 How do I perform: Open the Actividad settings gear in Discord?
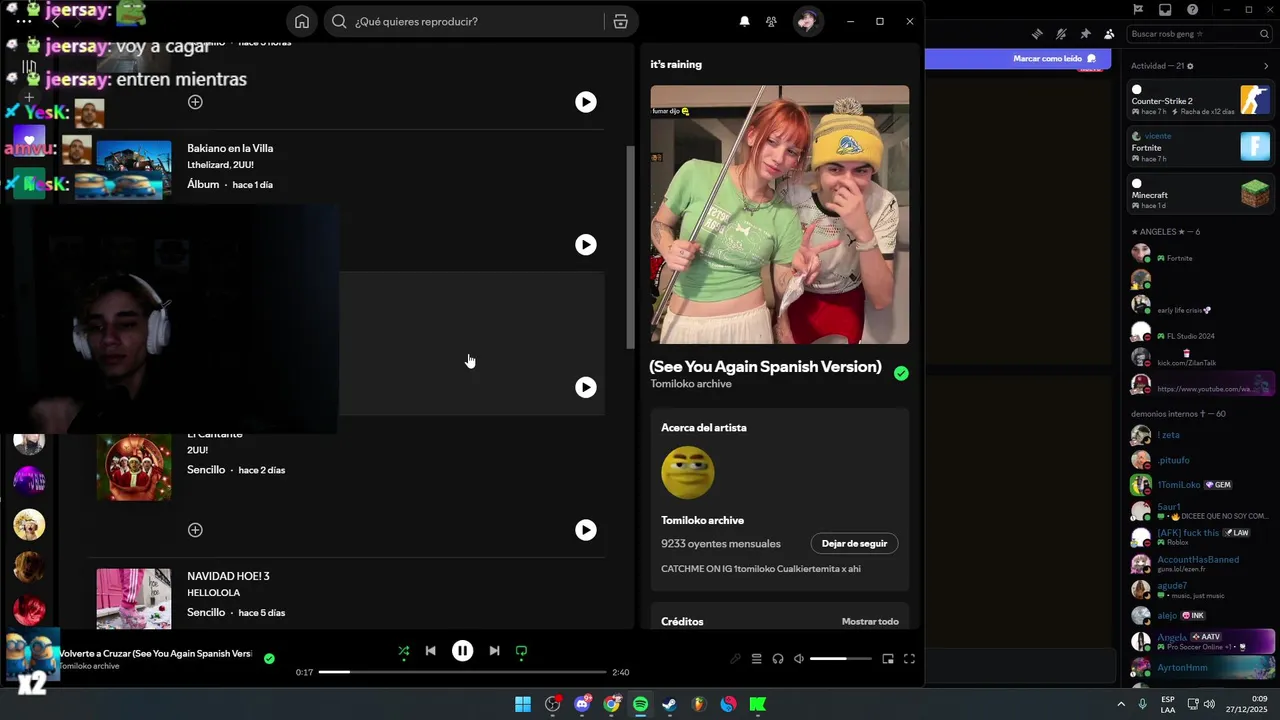tap(1190, 66)
